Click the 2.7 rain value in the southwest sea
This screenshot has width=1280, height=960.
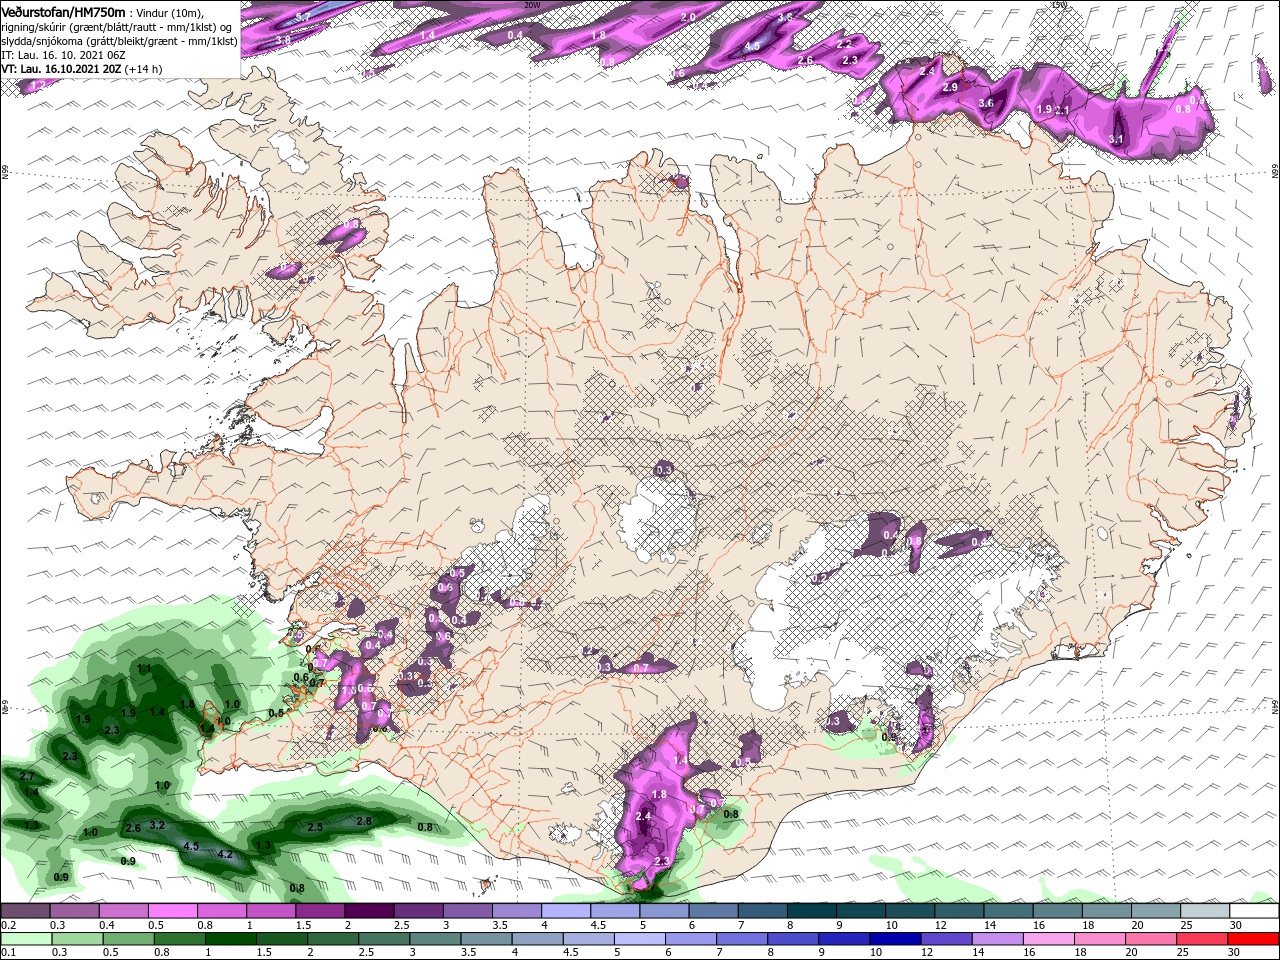click(27, 776)
